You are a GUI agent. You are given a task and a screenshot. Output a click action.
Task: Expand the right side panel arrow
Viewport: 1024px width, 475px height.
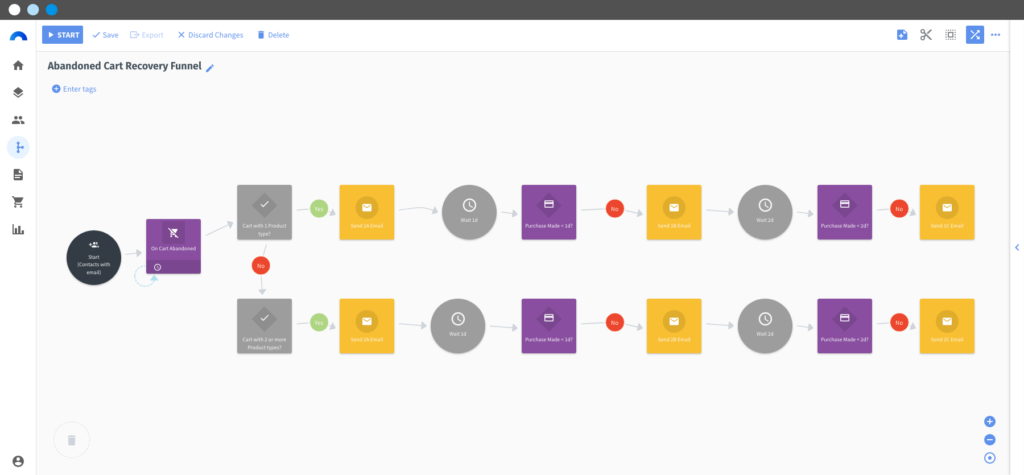pos(1017,247)
